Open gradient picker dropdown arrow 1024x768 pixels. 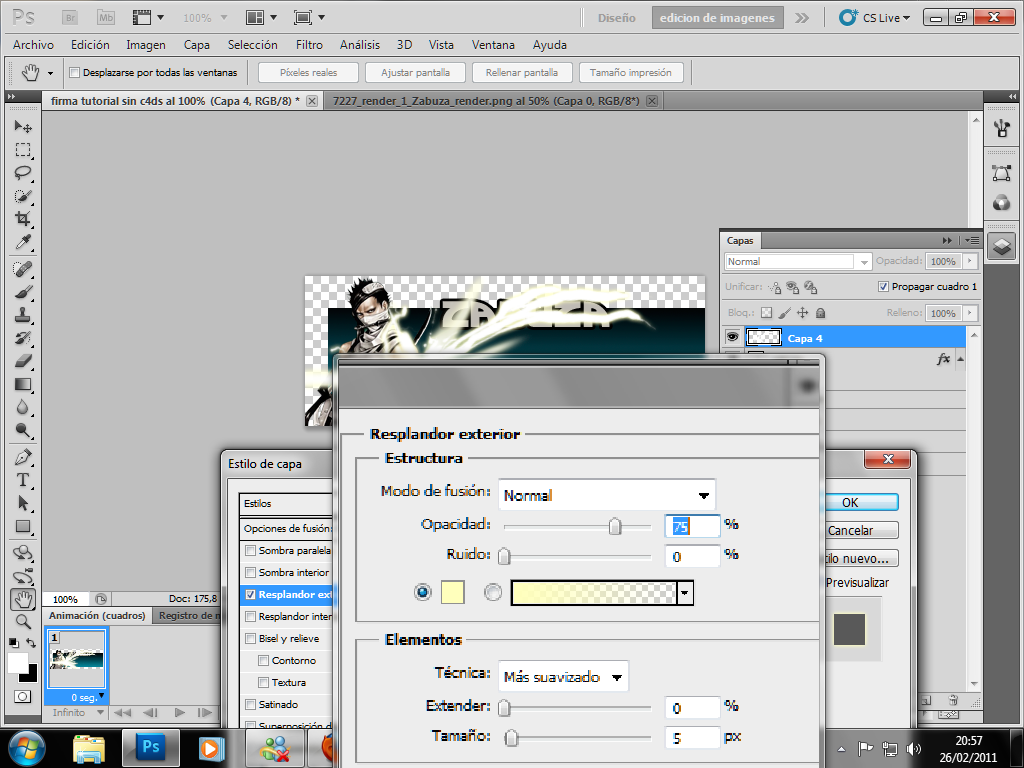(x=685, y=593)
